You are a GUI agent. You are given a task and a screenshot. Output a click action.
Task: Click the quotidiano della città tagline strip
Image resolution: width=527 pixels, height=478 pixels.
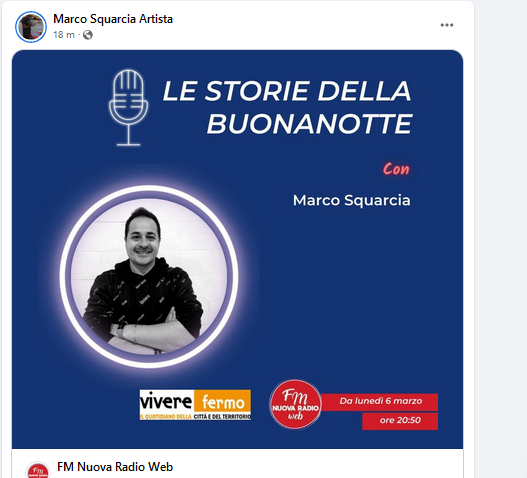[x=195, y=416]
